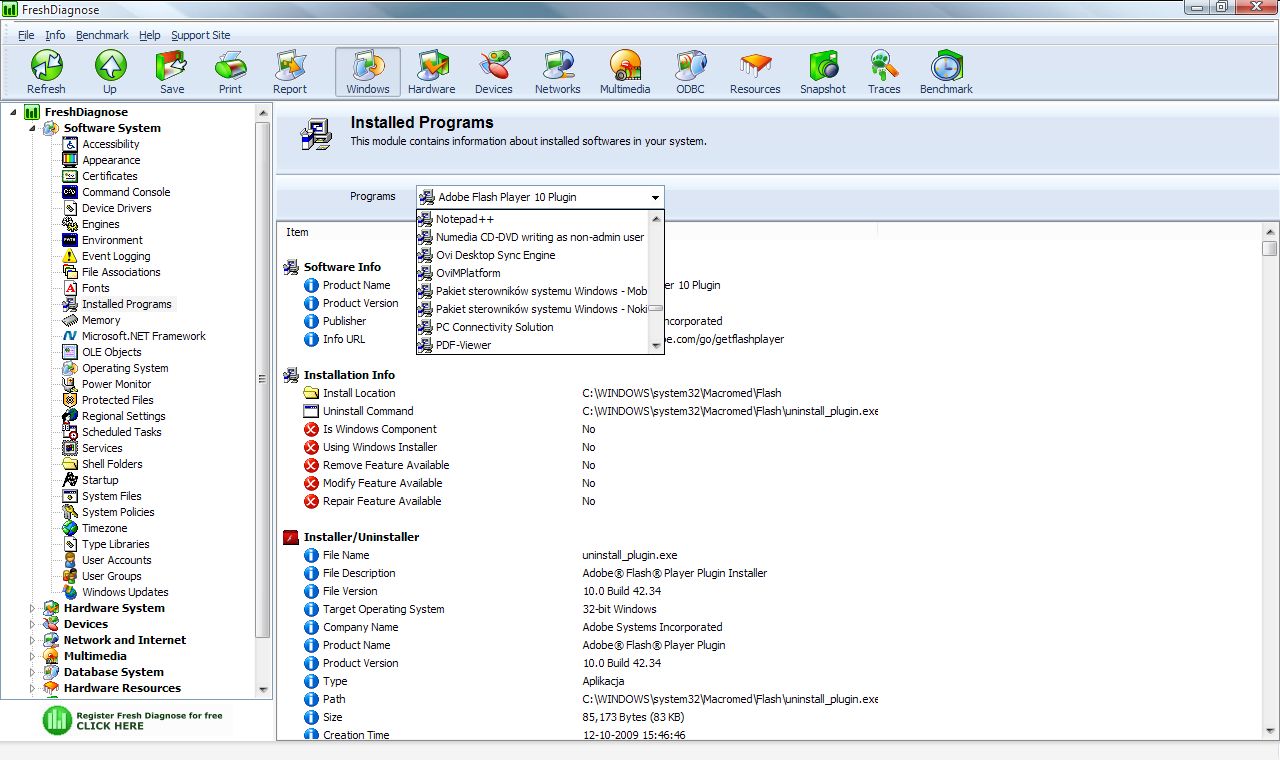Open the Support Site menu
Image resolution: width=1280 pixels, height=760 pixels.
tap(200, 35)
